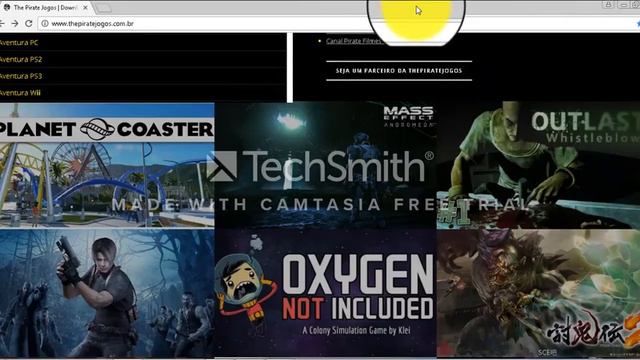
Task: Open Aventura PS2 category
Action: (21, 59)
